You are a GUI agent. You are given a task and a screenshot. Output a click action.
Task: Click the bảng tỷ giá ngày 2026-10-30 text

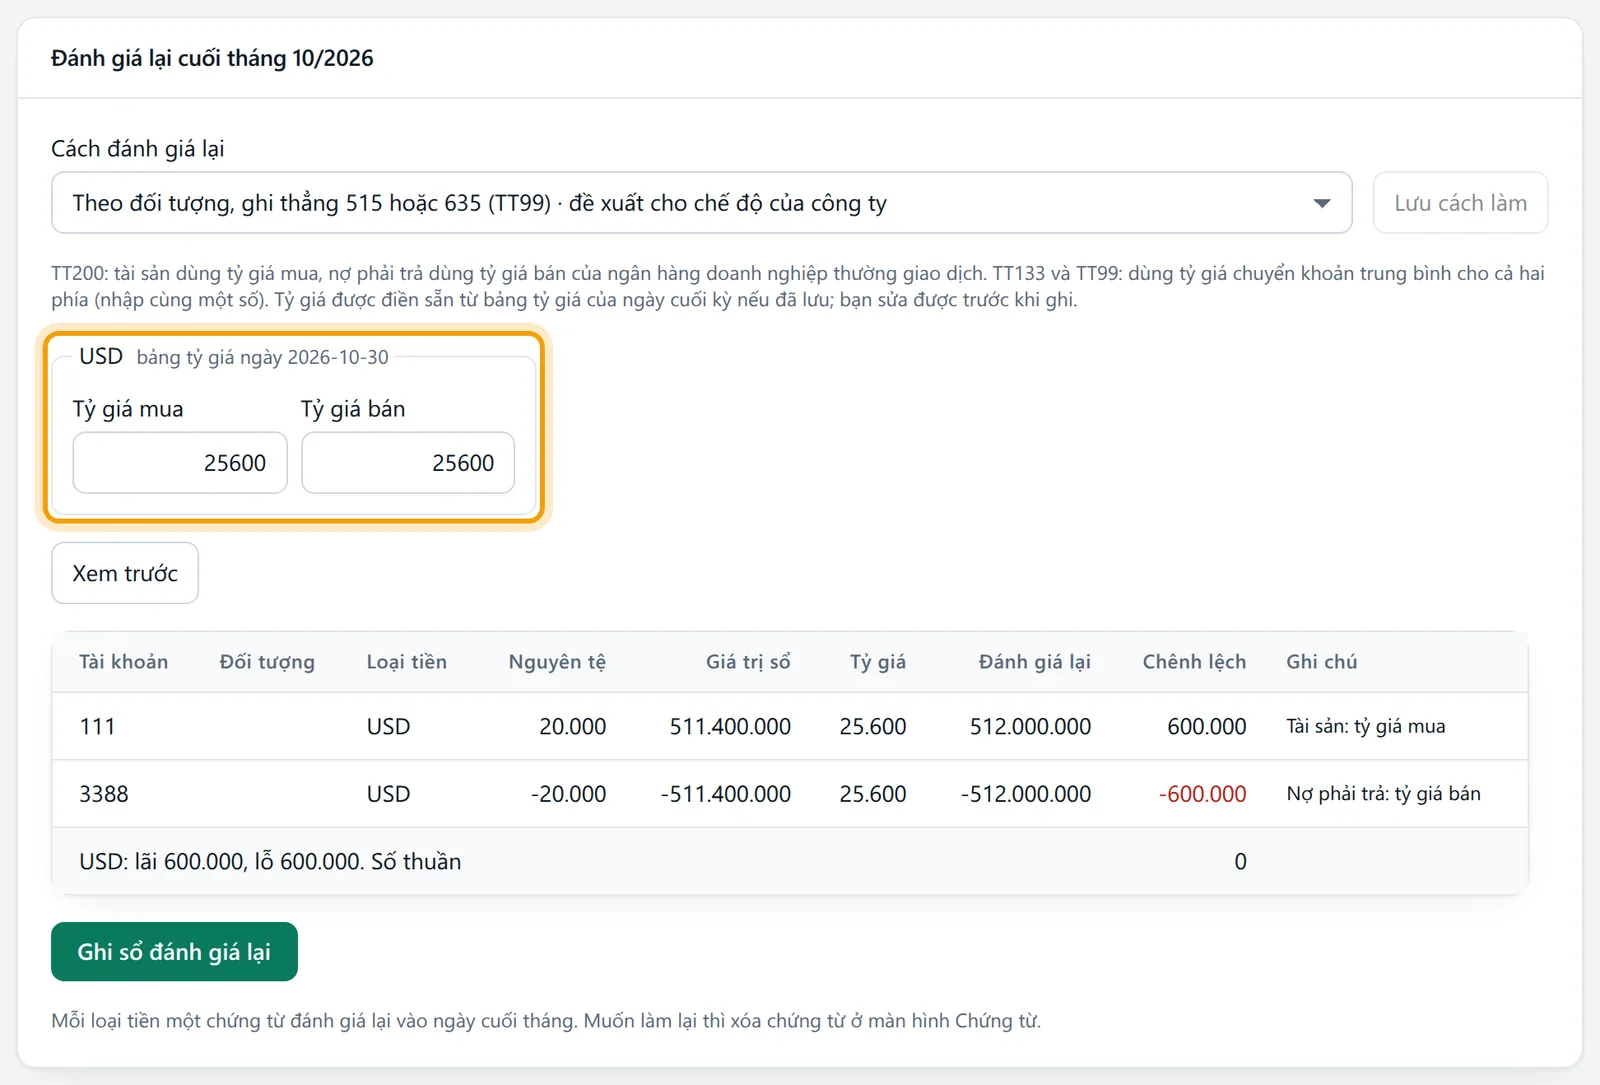263,357
